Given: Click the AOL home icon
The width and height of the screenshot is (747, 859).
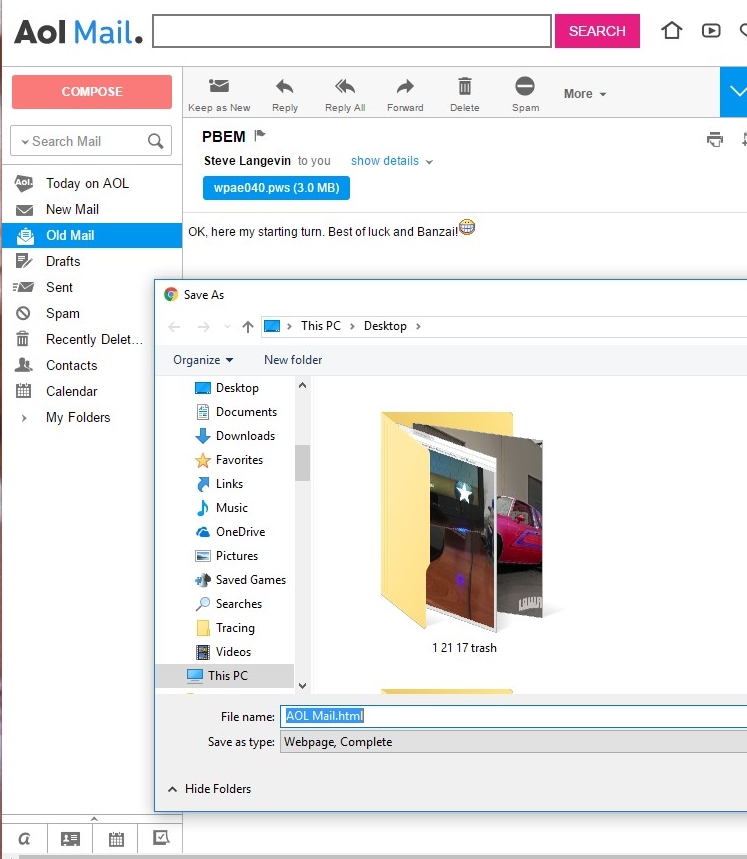Looking at the screenshot, I should 671,30.
